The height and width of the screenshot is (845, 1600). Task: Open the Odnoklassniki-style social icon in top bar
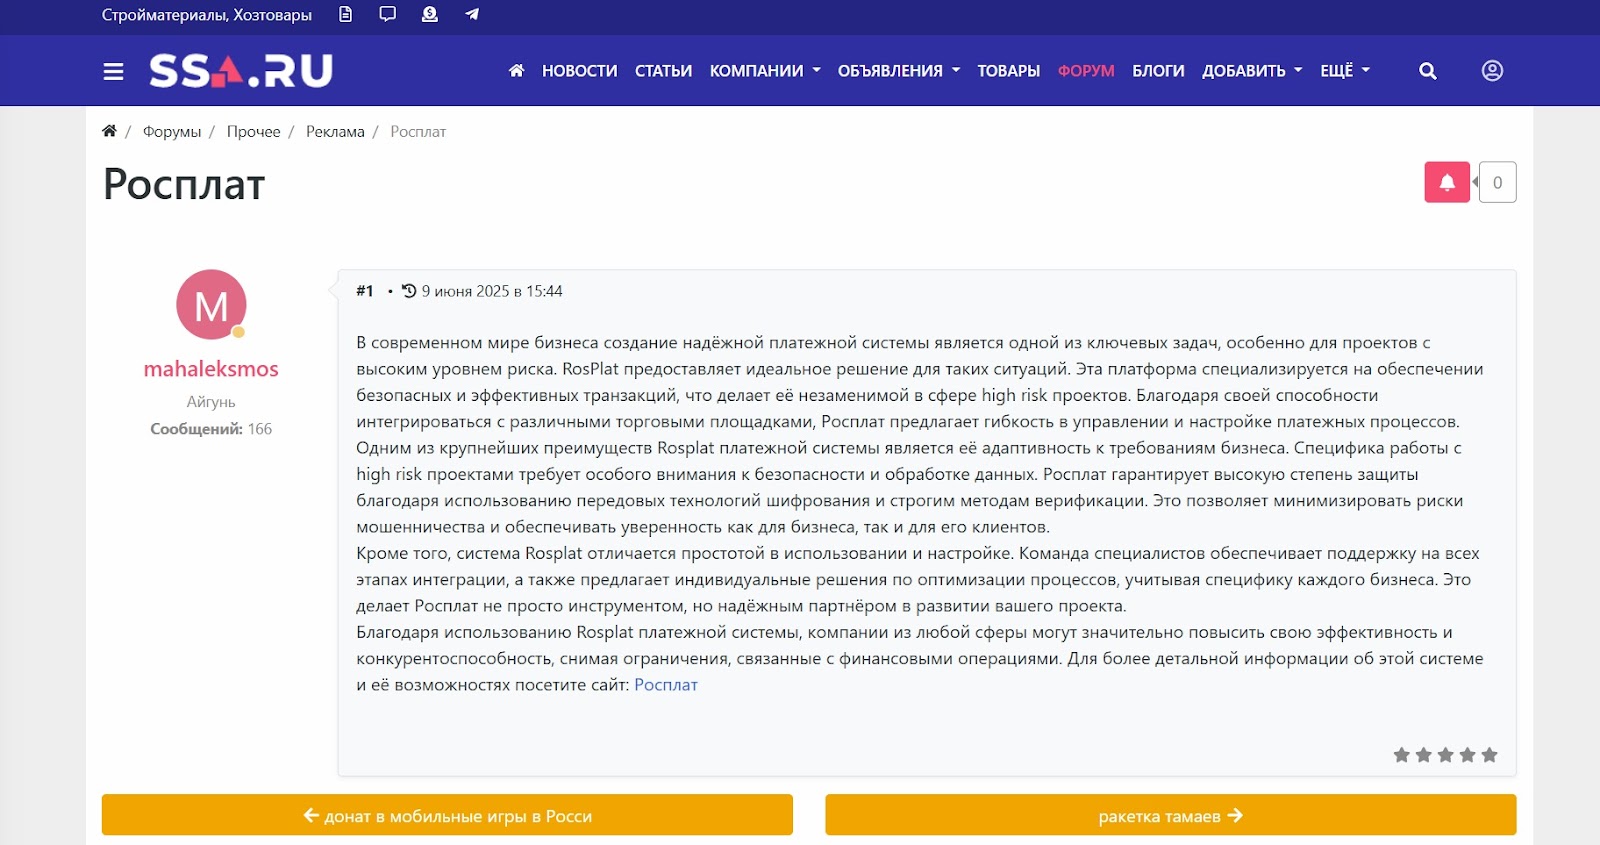tap(430, 14)
